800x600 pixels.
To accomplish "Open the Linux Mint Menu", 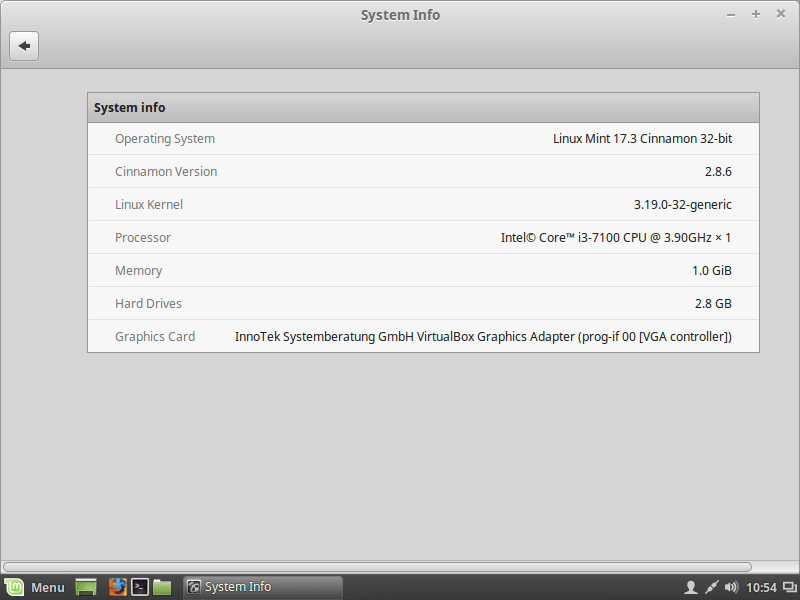I will 35,587.
